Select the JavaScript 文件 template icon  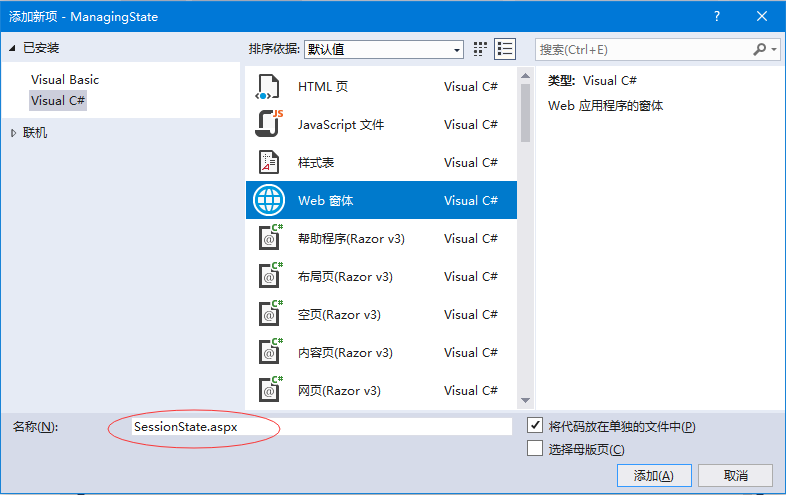click(x=266, y=125)
